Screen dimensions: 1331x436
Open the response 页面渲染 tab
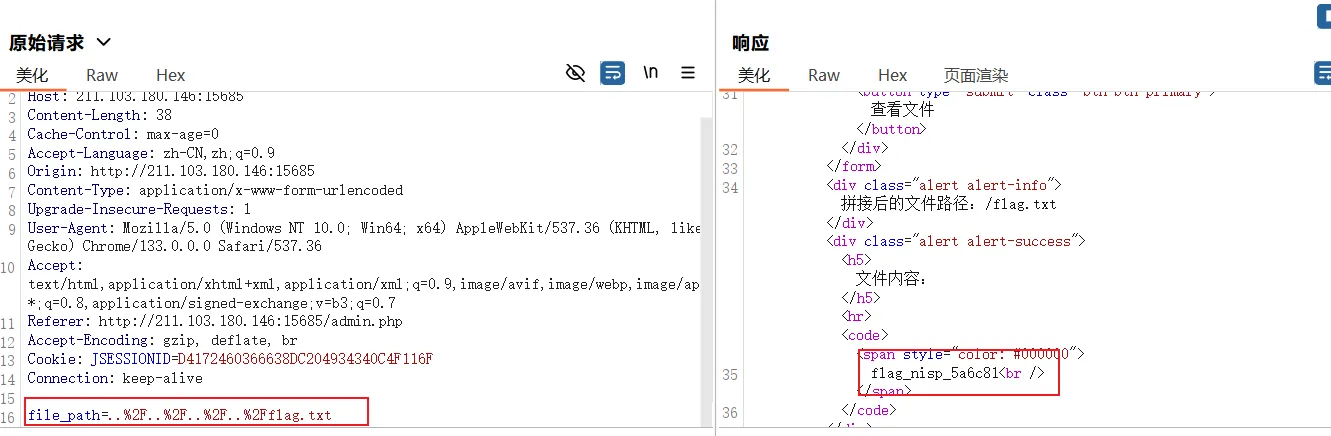coord(975,75)
